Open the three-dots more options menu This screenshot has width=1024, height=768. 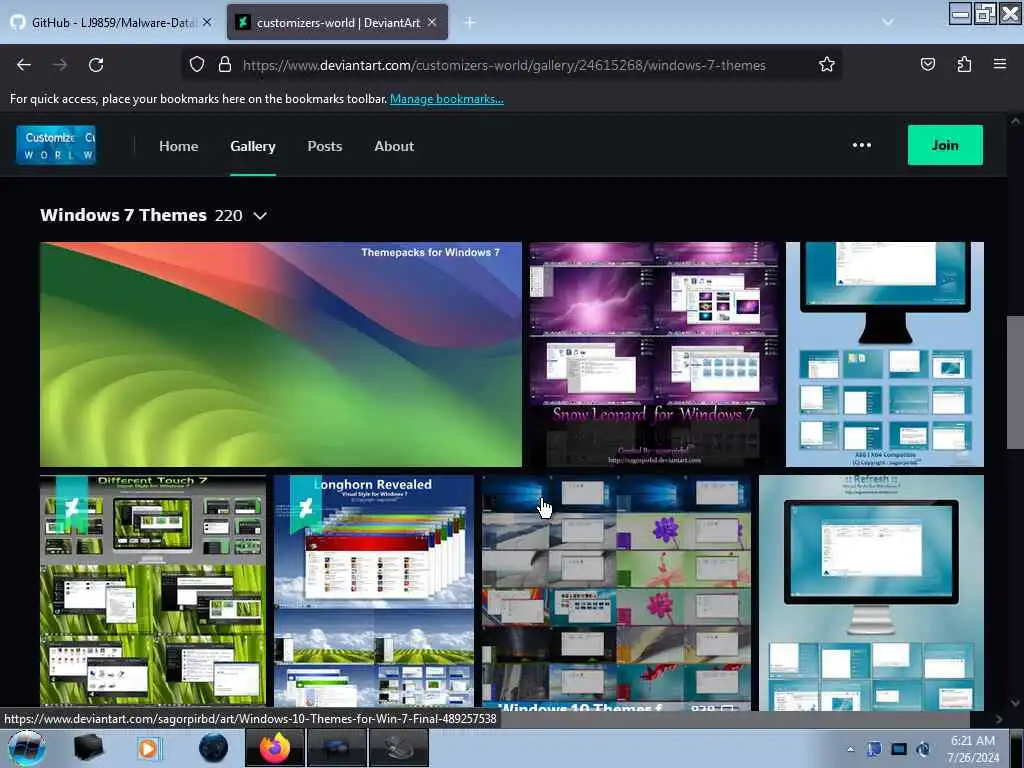pos(861,145)
